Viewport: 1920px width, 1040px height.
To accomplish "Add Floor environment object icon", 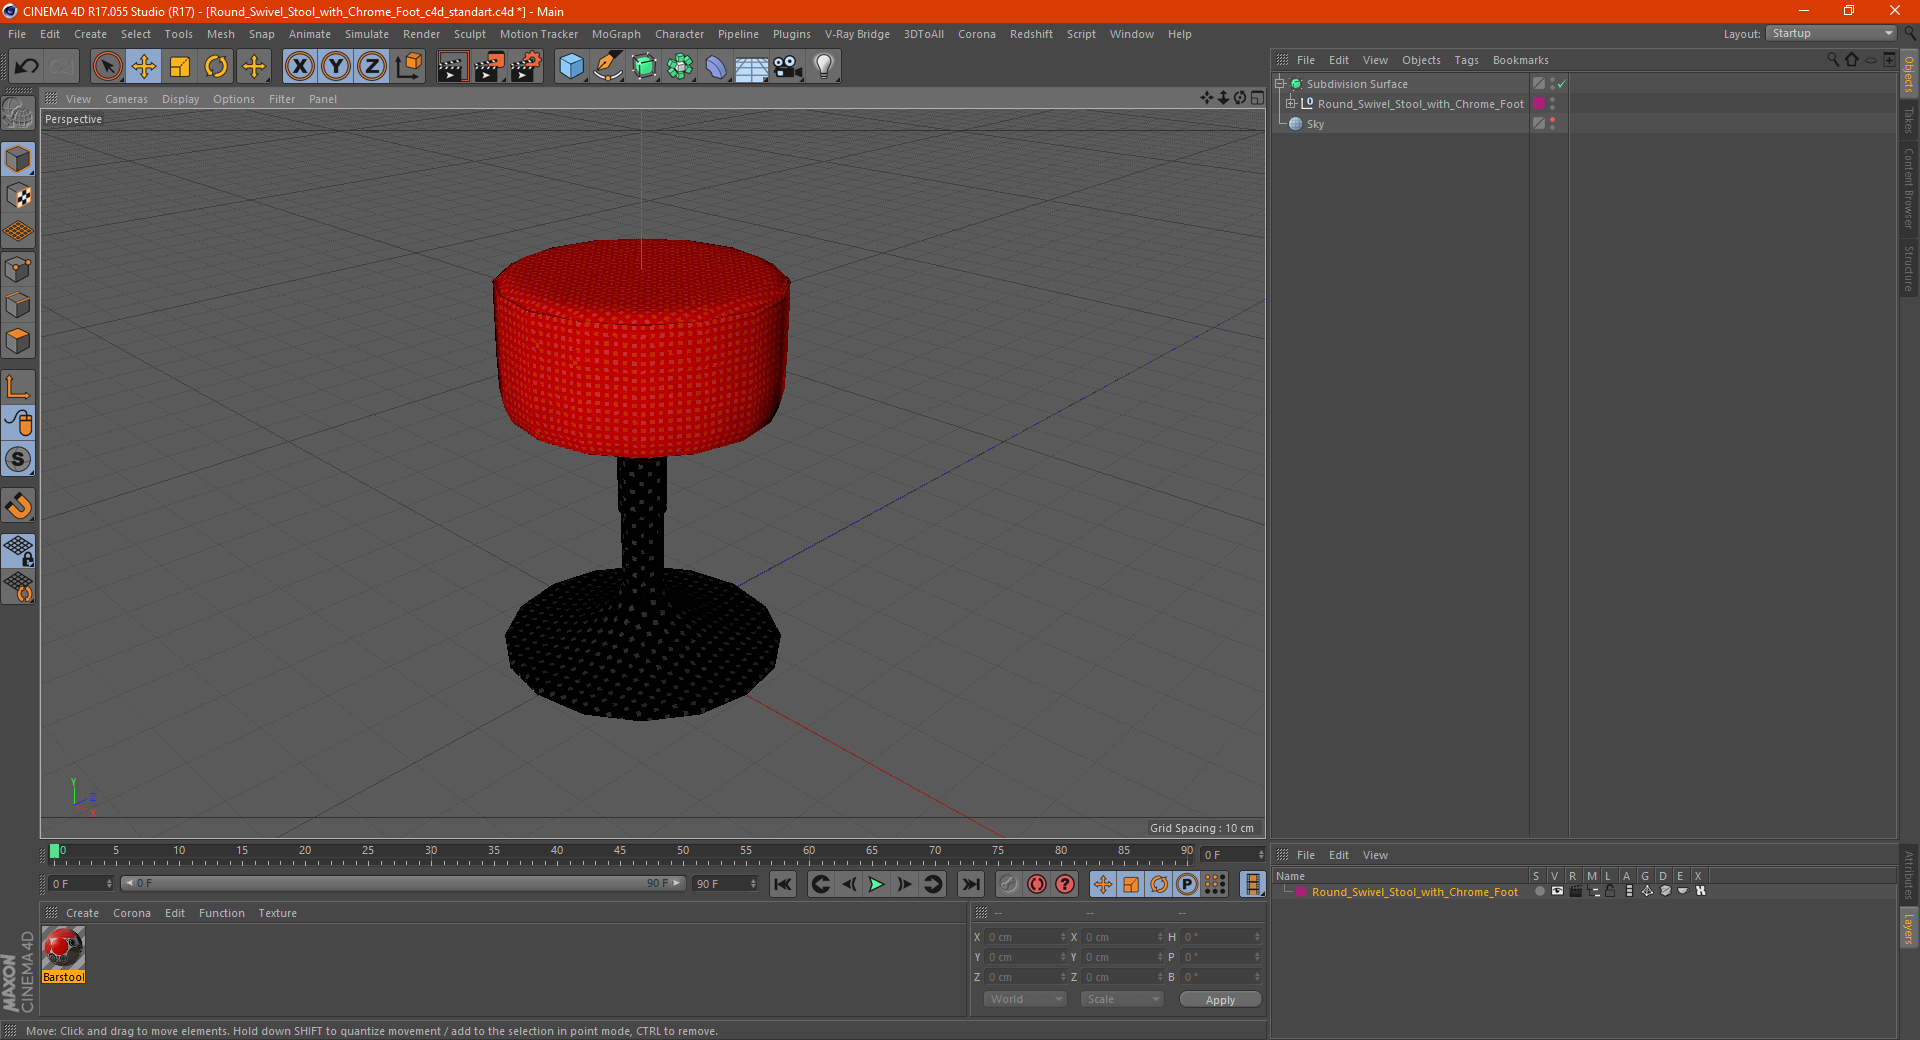I will (x=751, y=67).
